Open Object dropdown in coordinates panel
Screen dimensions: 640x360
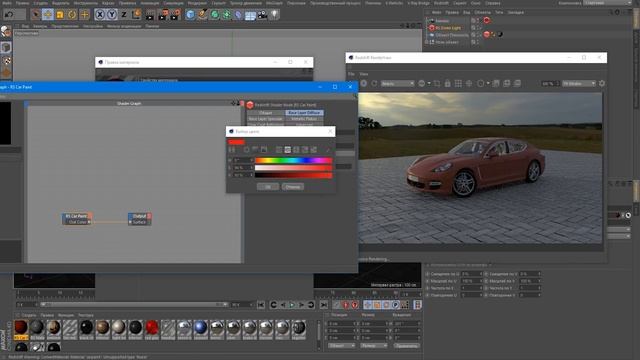(342, 346)
